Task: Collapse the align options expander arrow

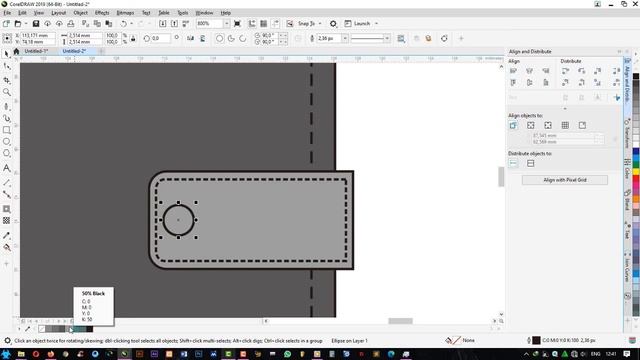Action: [x=565, y=109]
